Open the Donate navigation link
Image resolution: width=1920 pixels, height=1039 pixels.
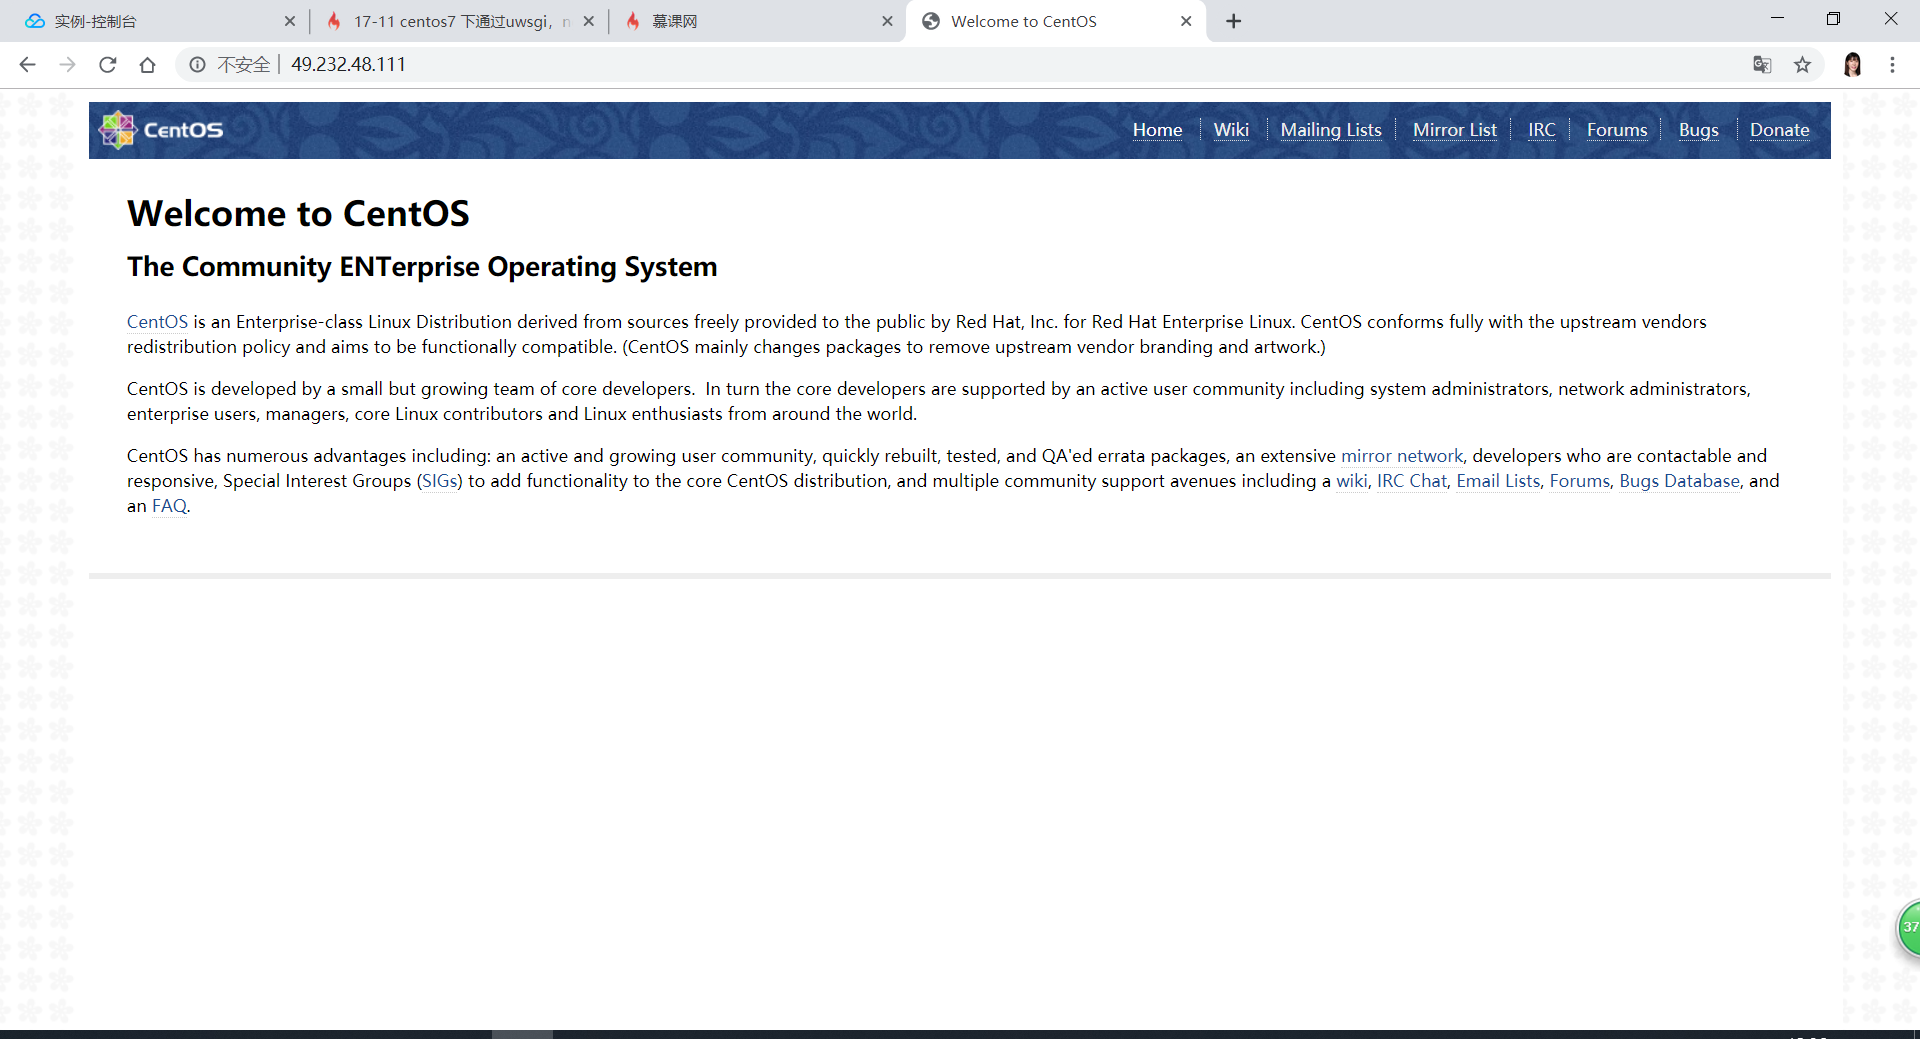(x=1779, y=130)
